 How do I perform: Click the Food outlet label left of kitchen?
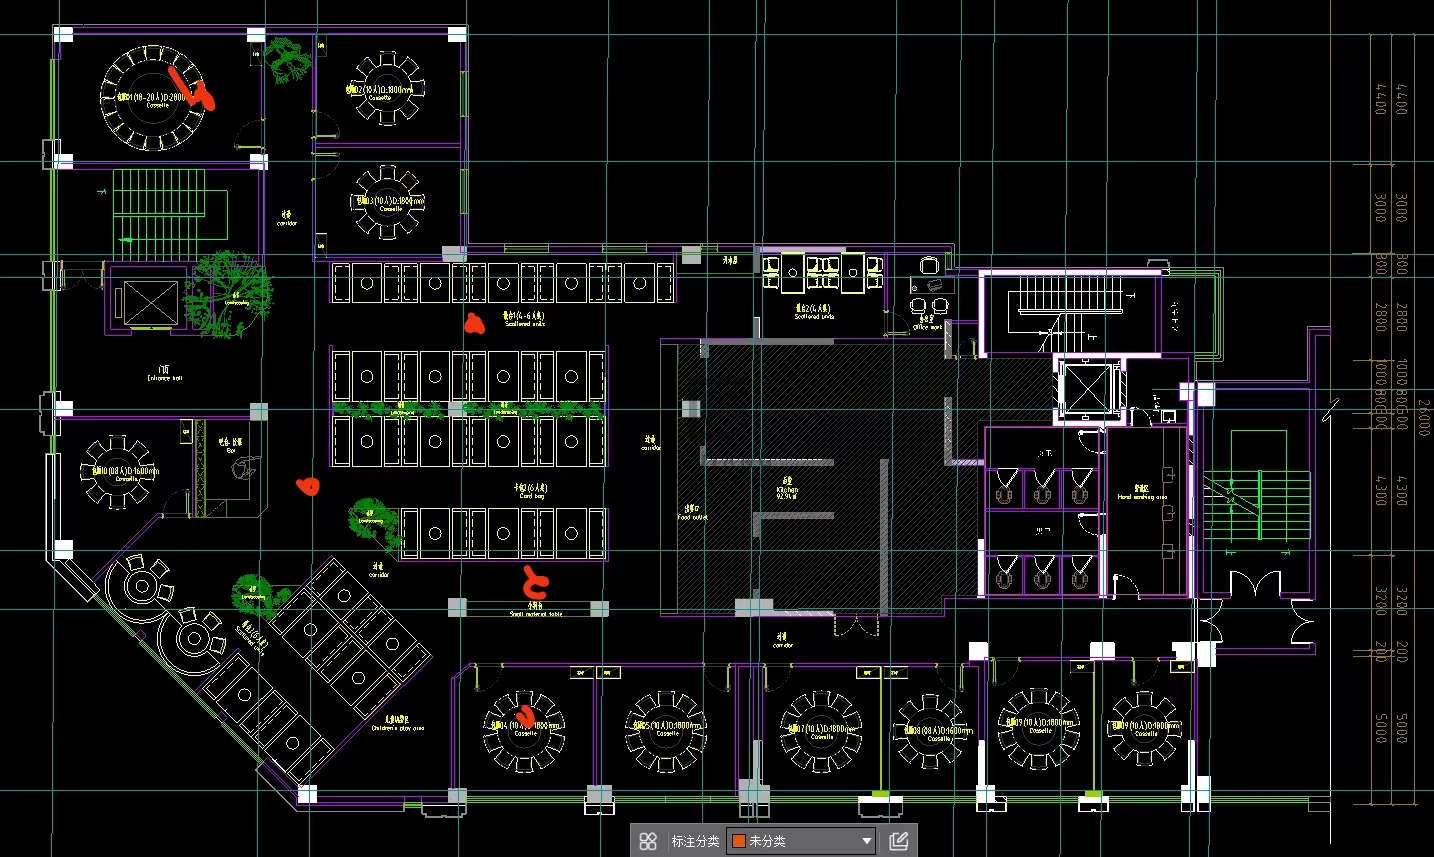[692, 513]
